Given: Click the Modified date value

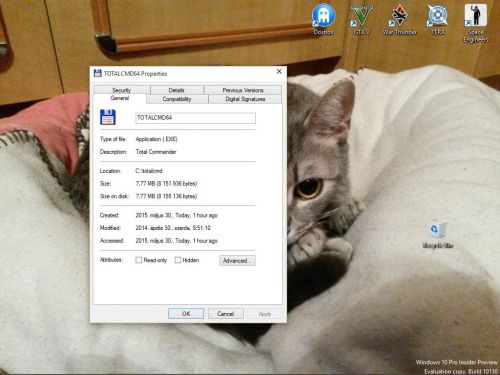Looking at the screenshot, I should (x=173, y=228).
